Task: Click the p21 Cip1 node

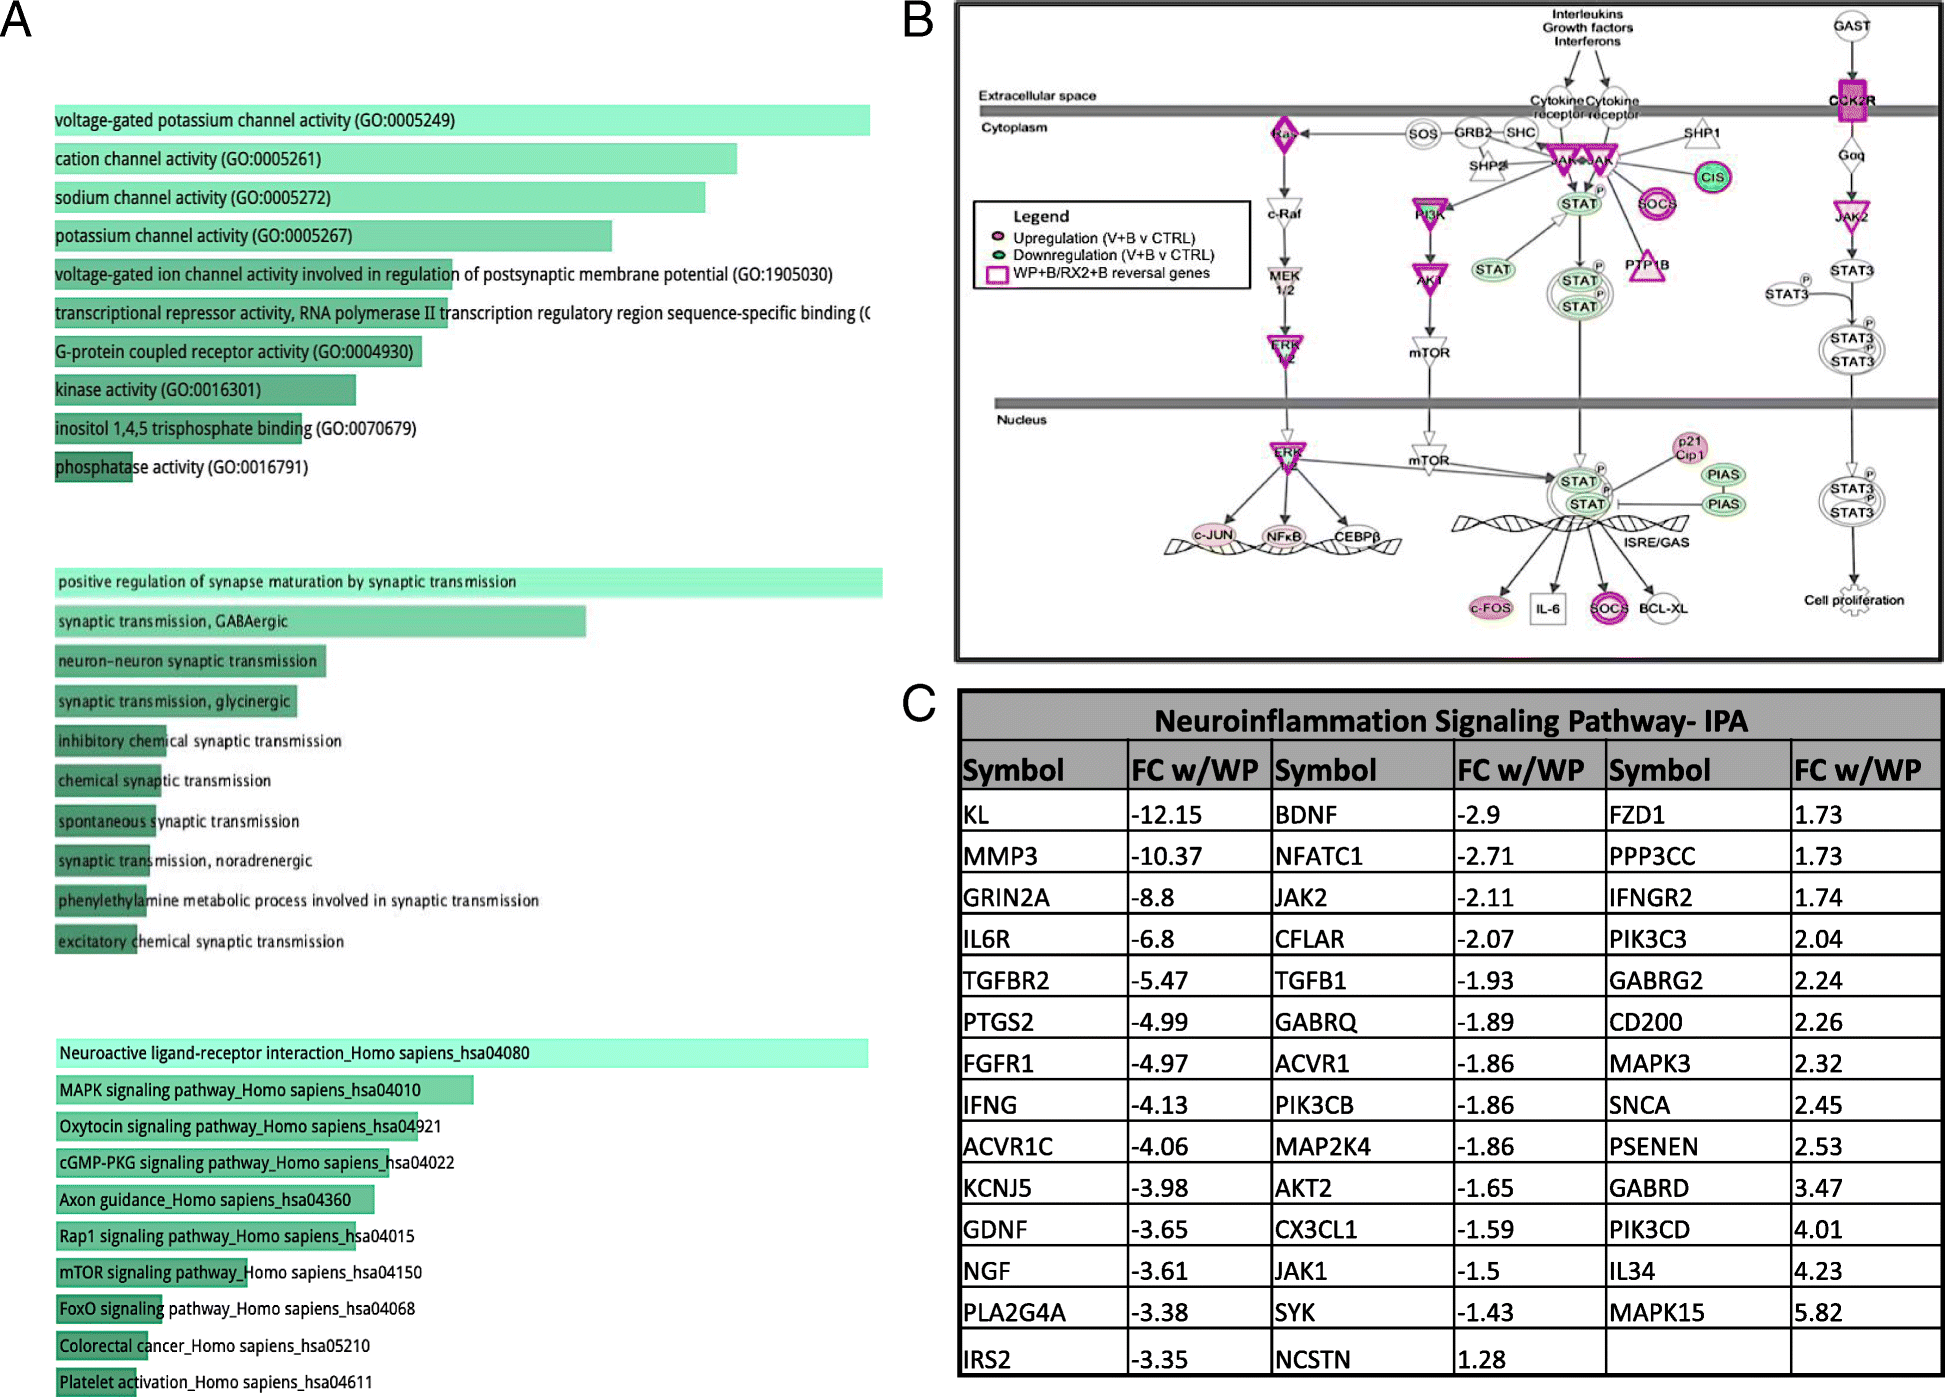Action: click(1689, 448)
